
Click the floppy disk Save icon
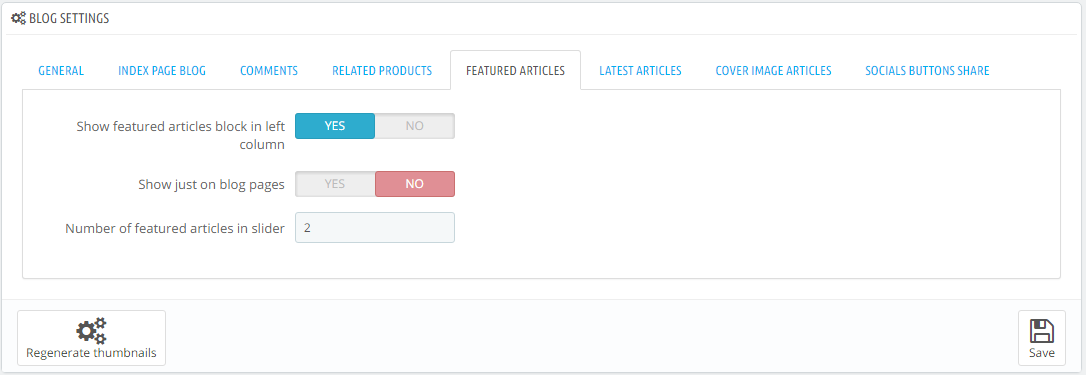(1042, 331)
